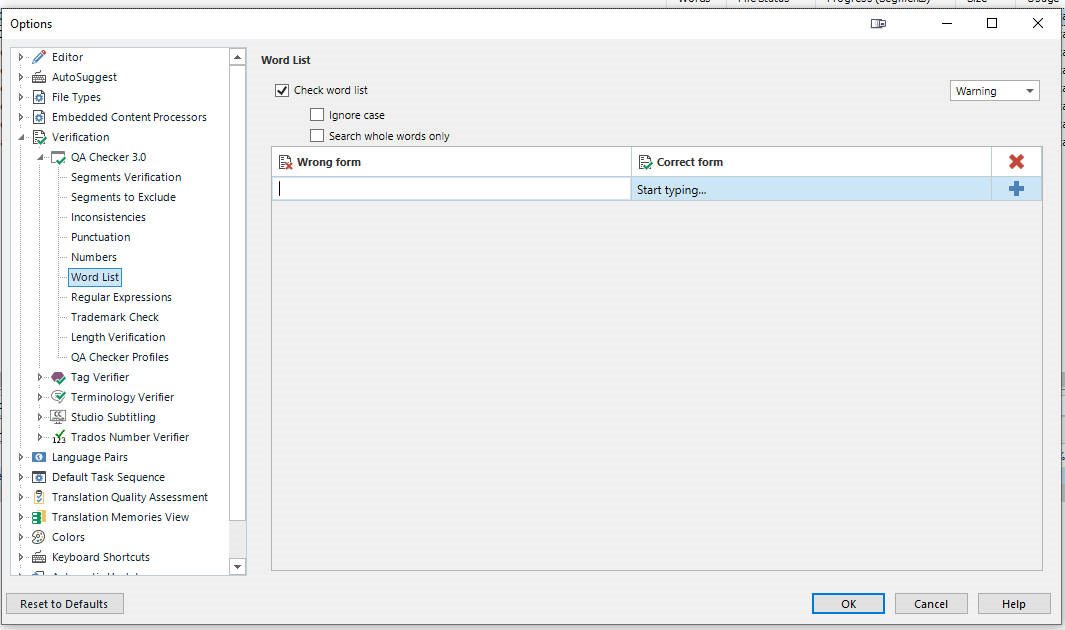Viewport: 1065px width, 630px height.
Task: Confirm settings with the OK button
Action: coord(848,603)
